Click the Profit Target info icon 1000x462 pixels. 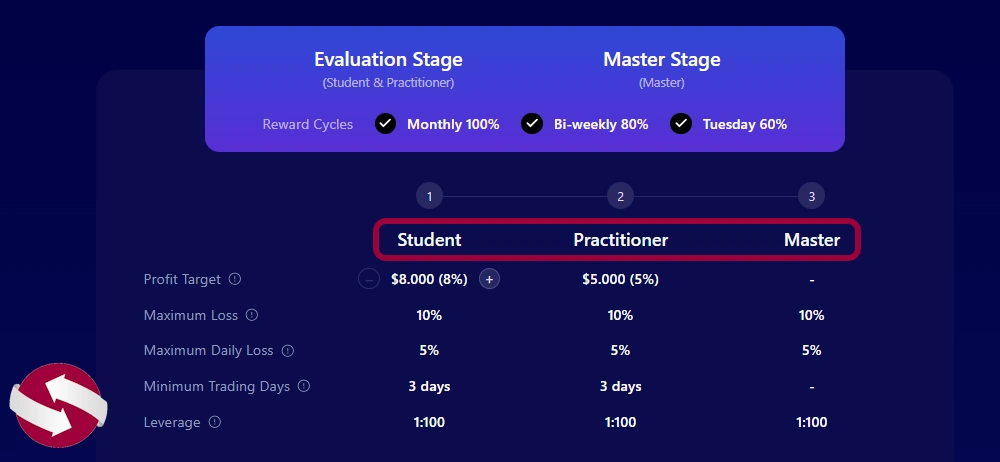click(235, 279)
